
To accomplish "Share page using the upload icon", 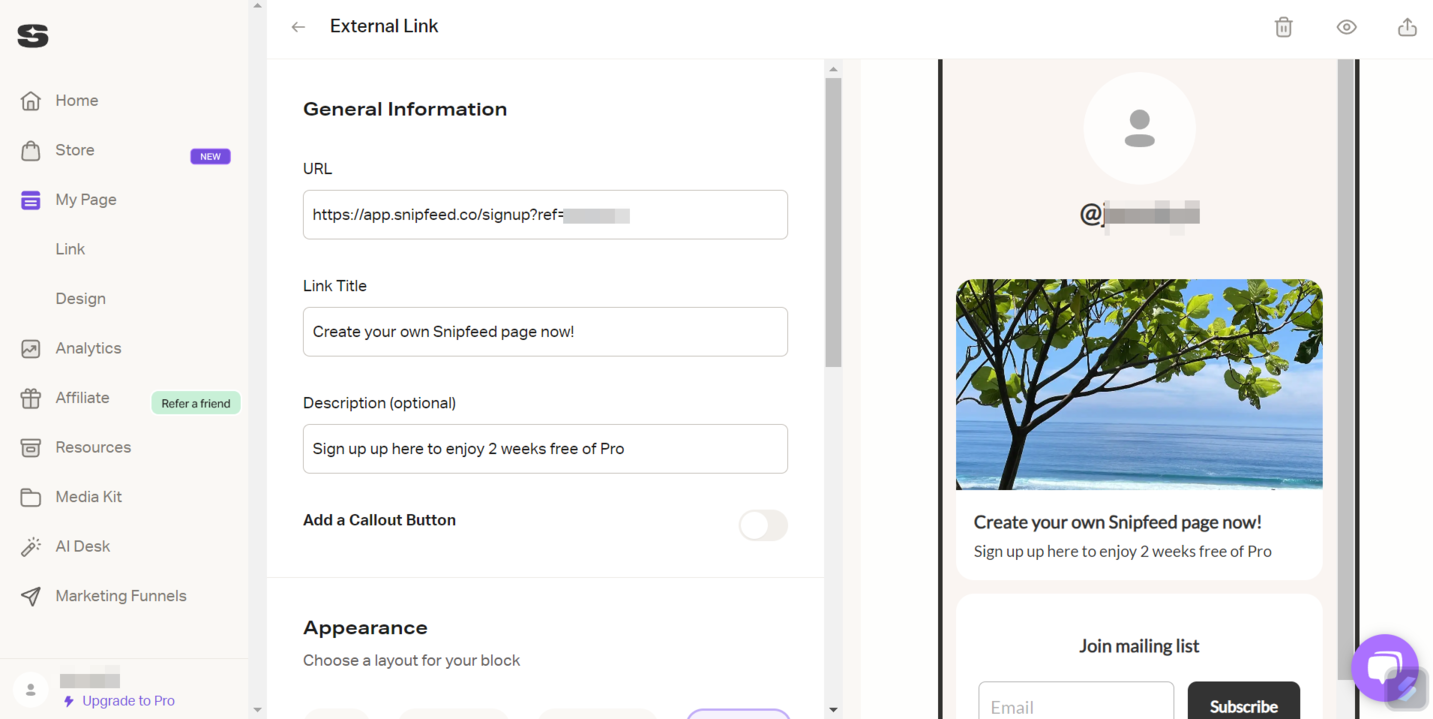I will click(x=1407, y=27).
